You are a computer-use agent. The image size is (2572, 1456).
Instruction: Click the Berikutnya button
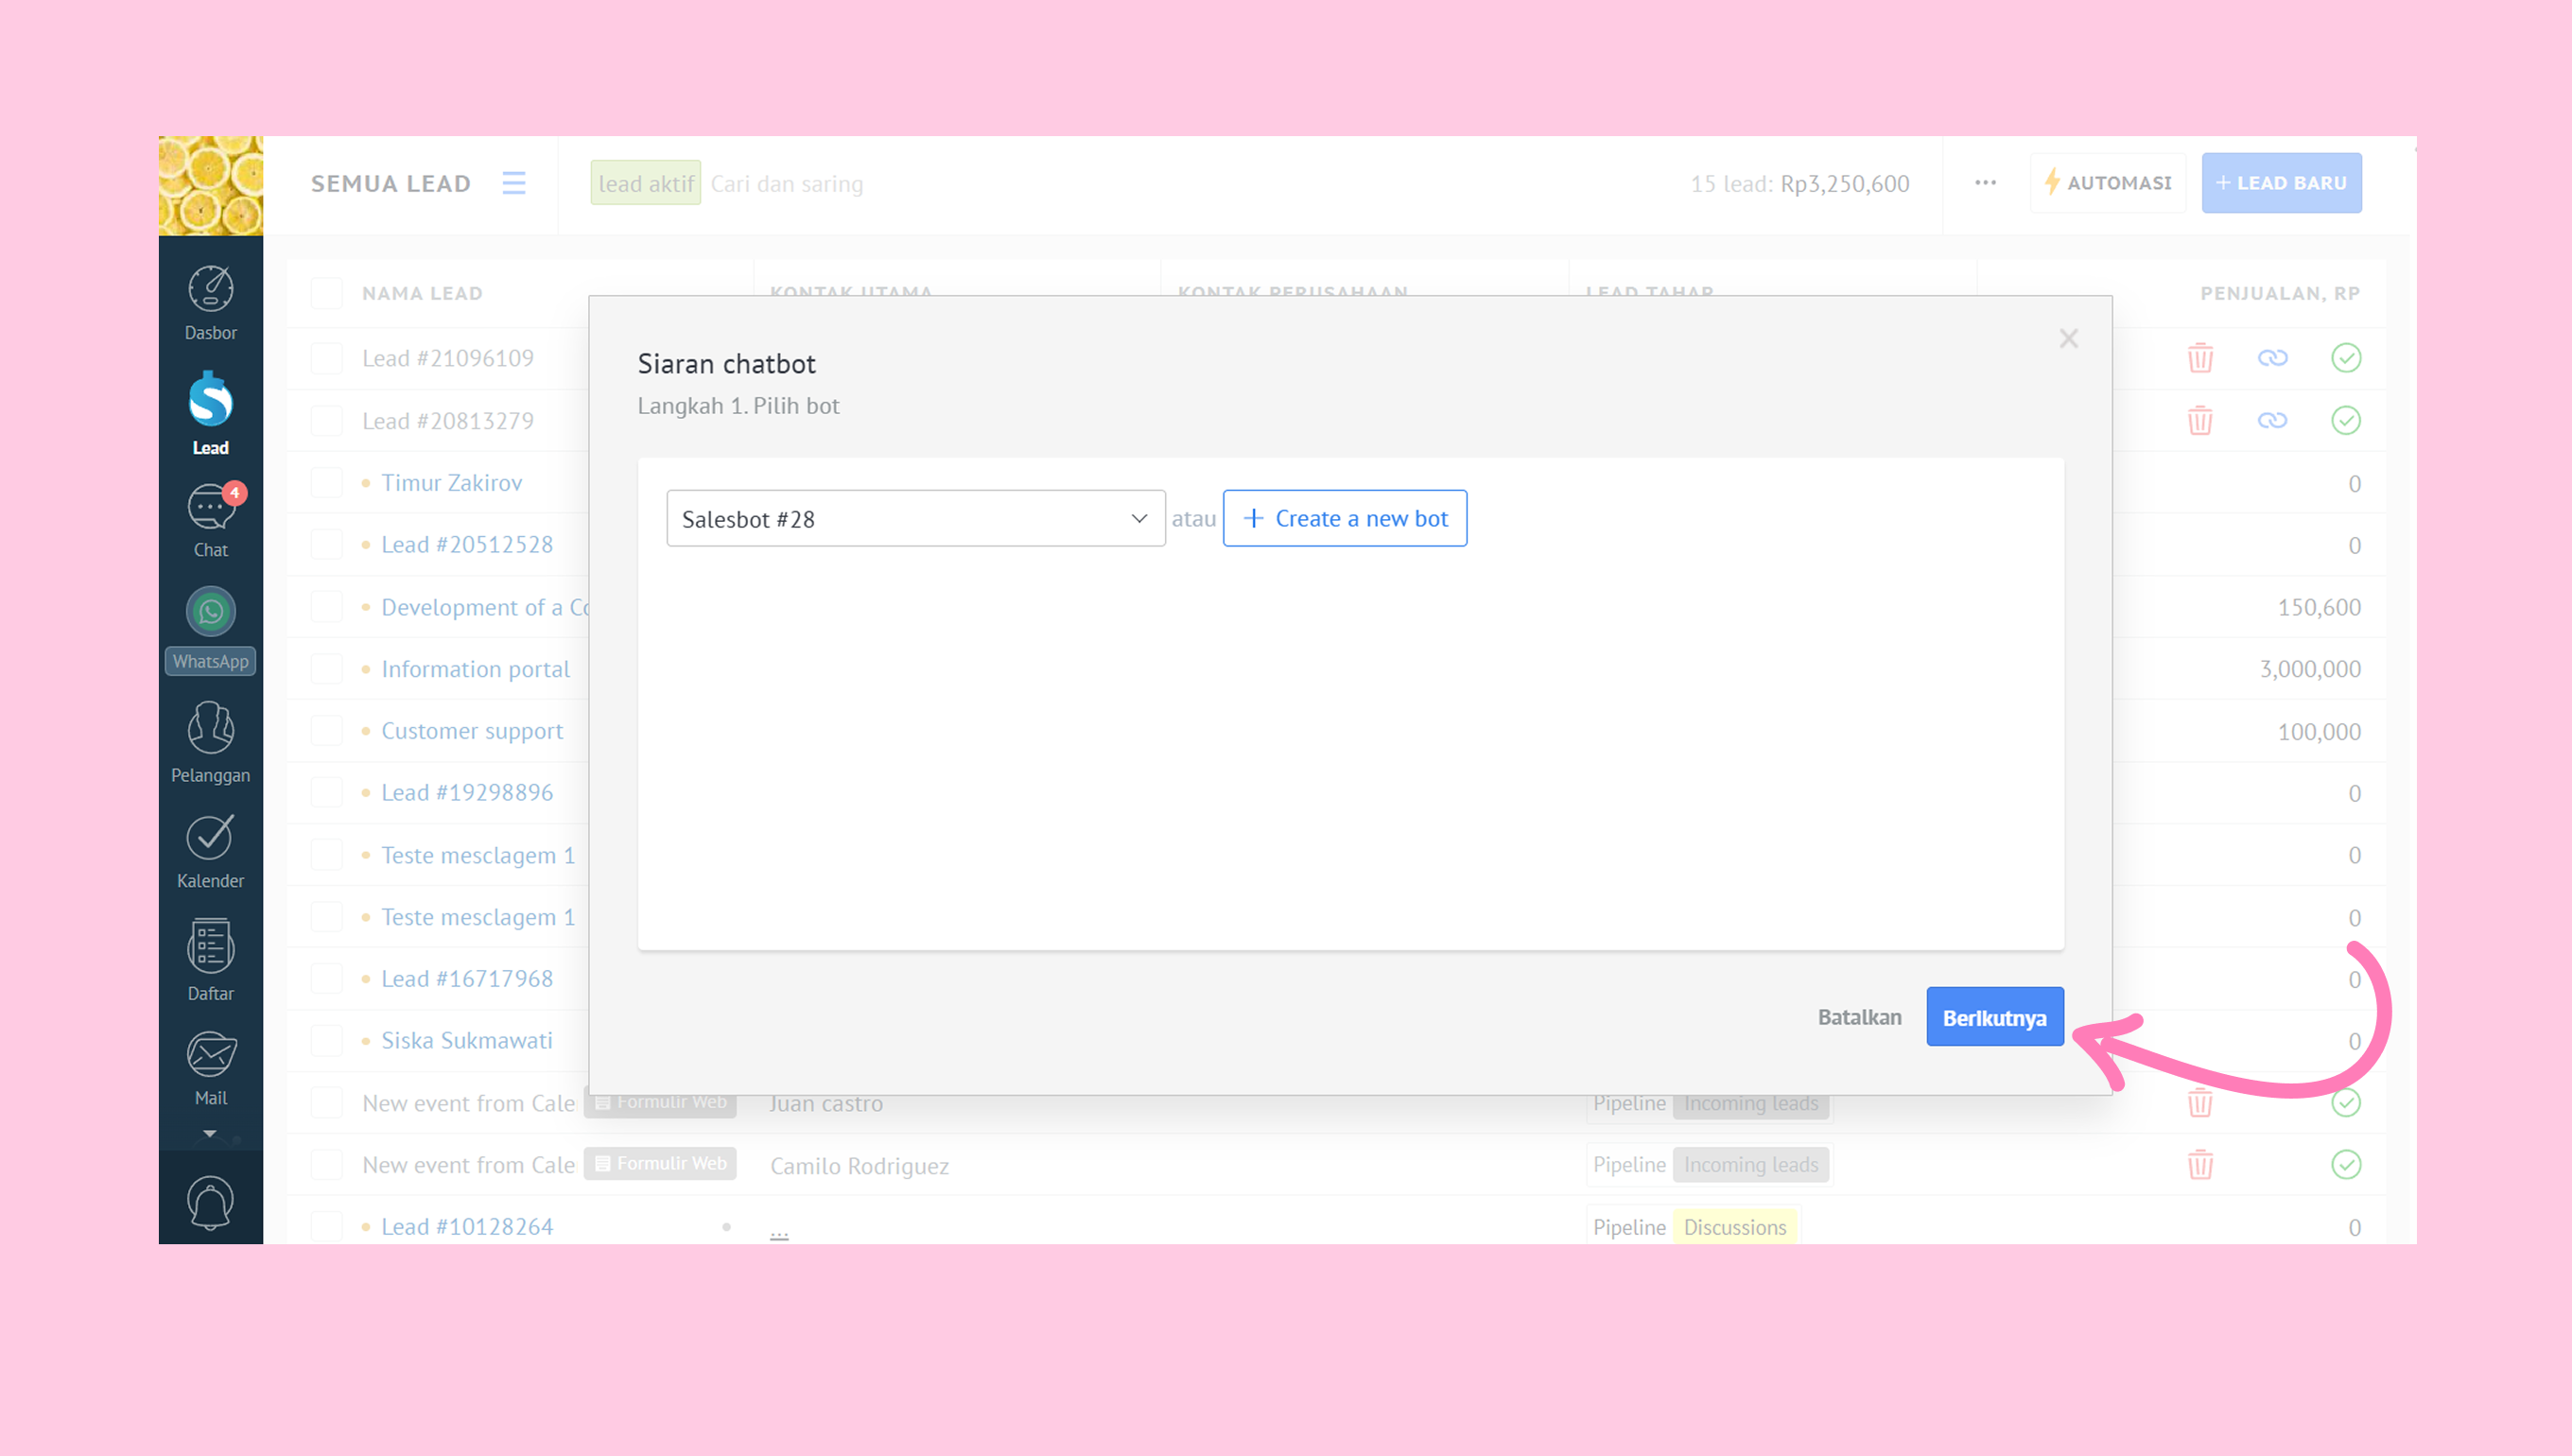(1995, 1017)
